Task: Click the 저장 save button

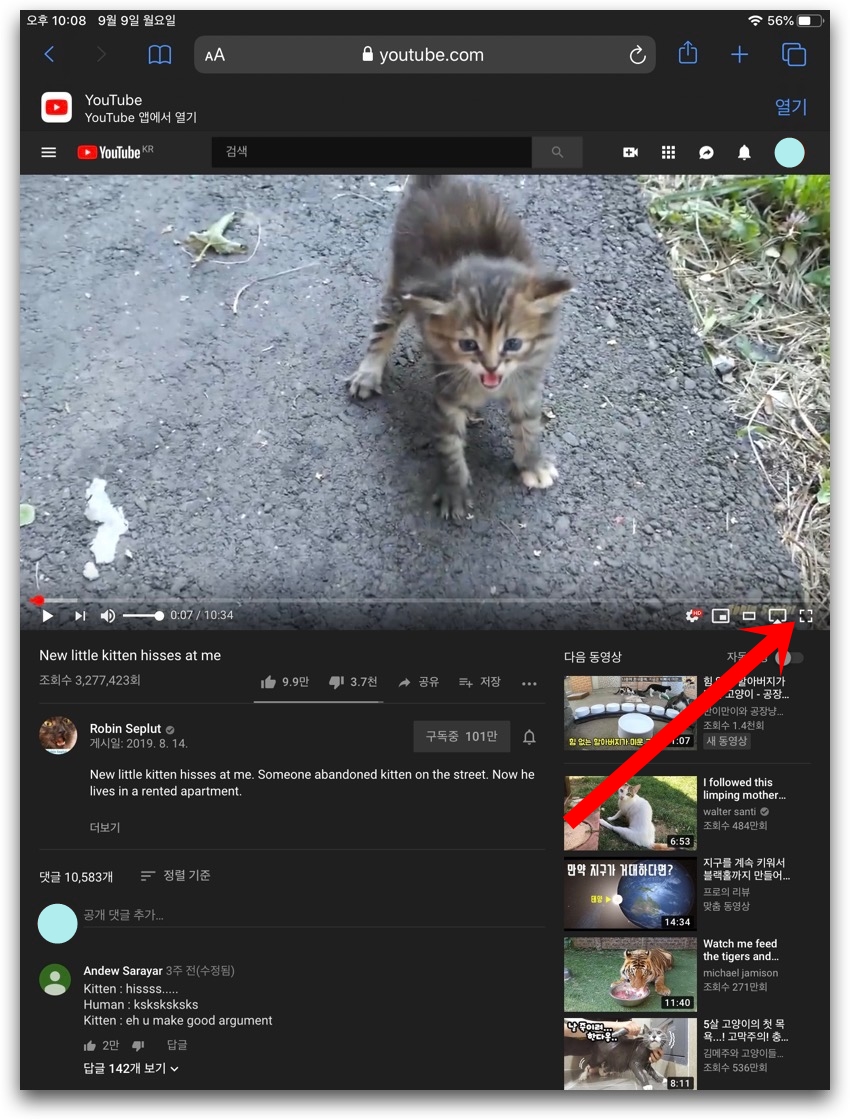Action: pos(479,682)
